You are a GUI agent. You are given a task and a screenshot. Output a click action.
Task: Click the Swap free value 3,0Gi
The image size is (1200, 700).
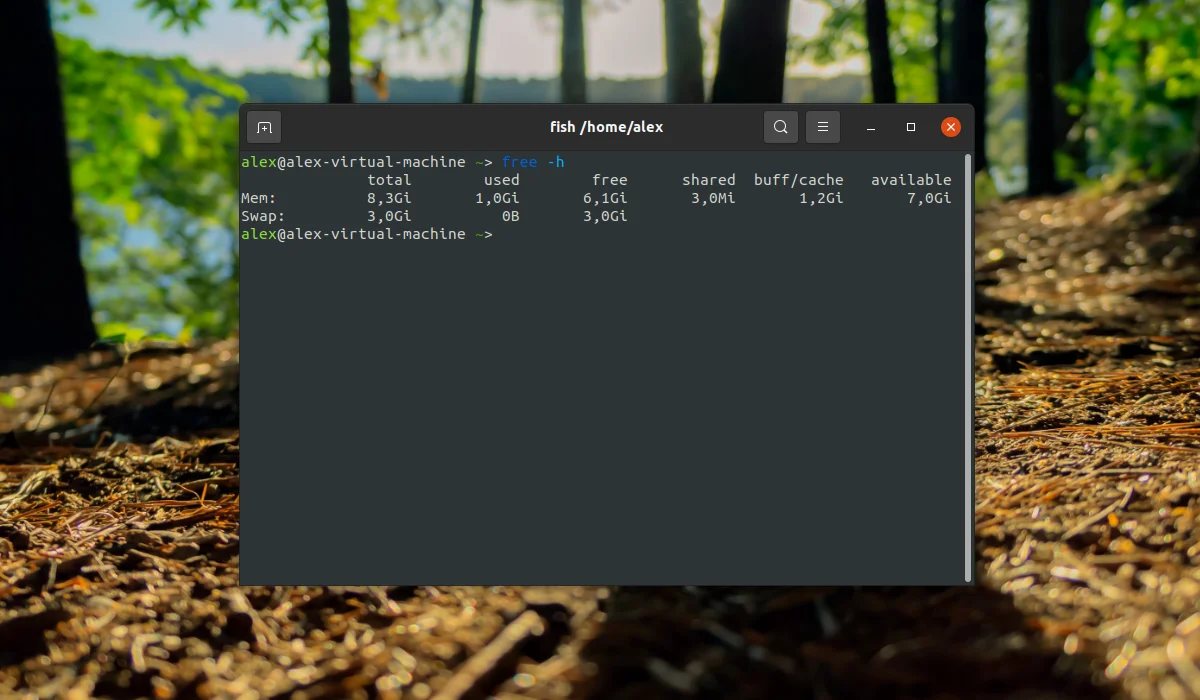tap(605, 216)
